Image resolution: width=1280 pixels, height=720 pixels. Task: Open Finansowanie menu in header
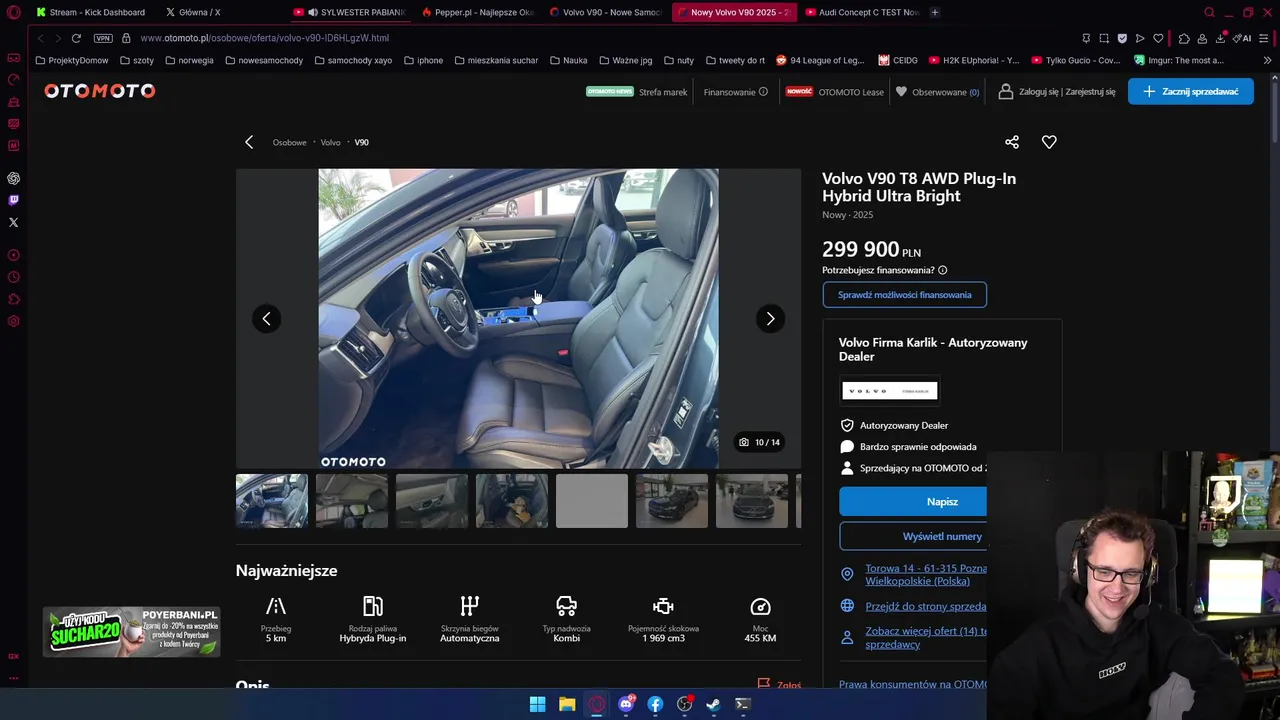pyautogui.click(x=735, y=92)
